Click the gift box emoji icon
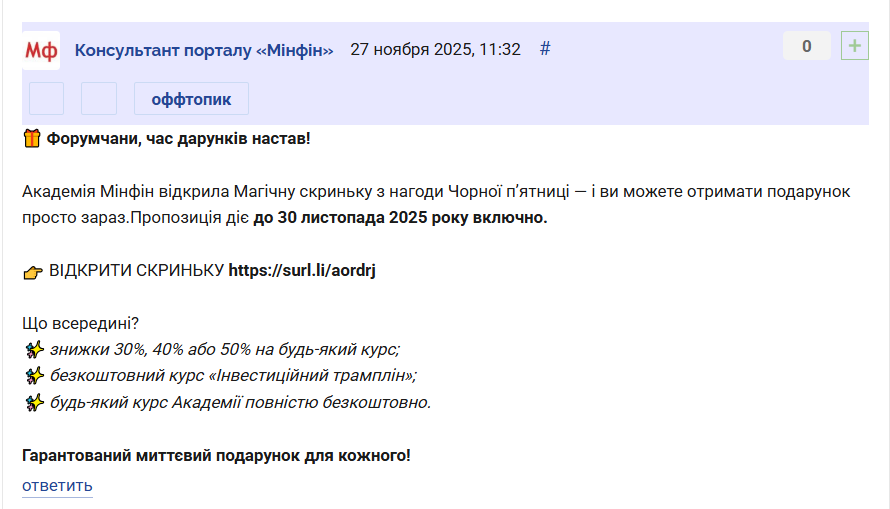 click(32, 138)
